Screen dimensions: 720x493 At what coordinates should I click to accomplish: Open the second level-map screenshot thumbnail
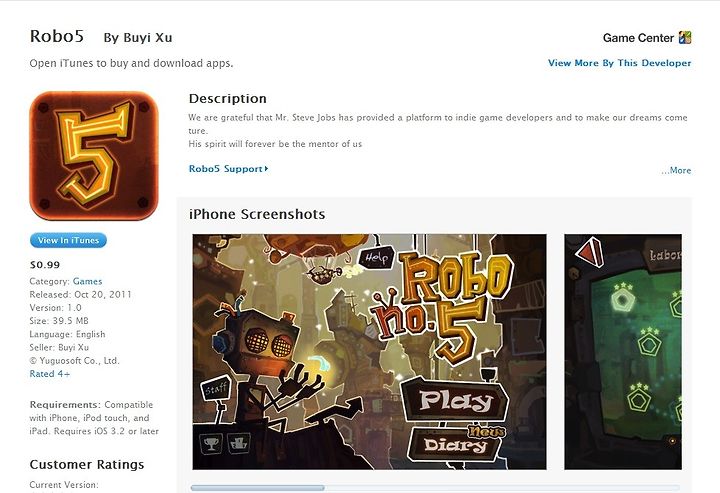pos(623,352)
